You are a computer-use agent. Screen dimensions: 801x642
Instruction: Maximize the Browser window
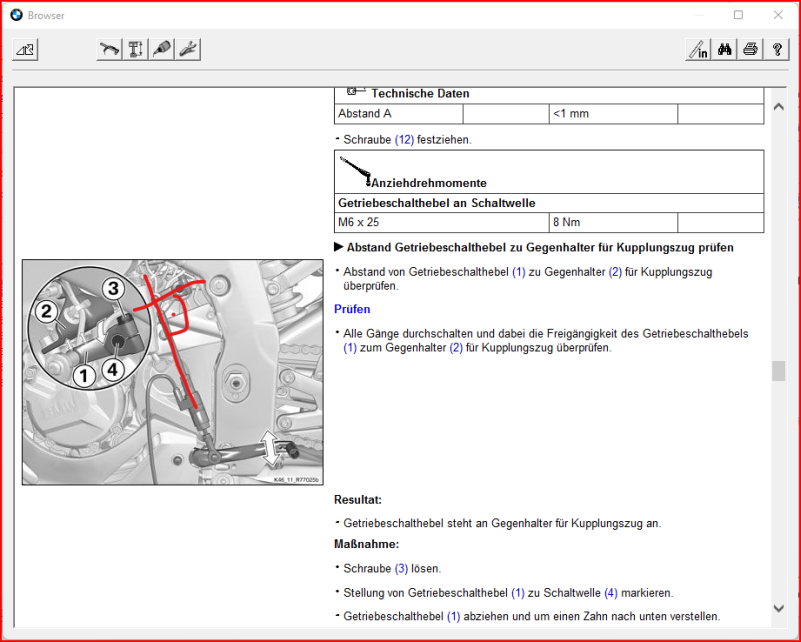pyautogui.click(x=738, y=15)
